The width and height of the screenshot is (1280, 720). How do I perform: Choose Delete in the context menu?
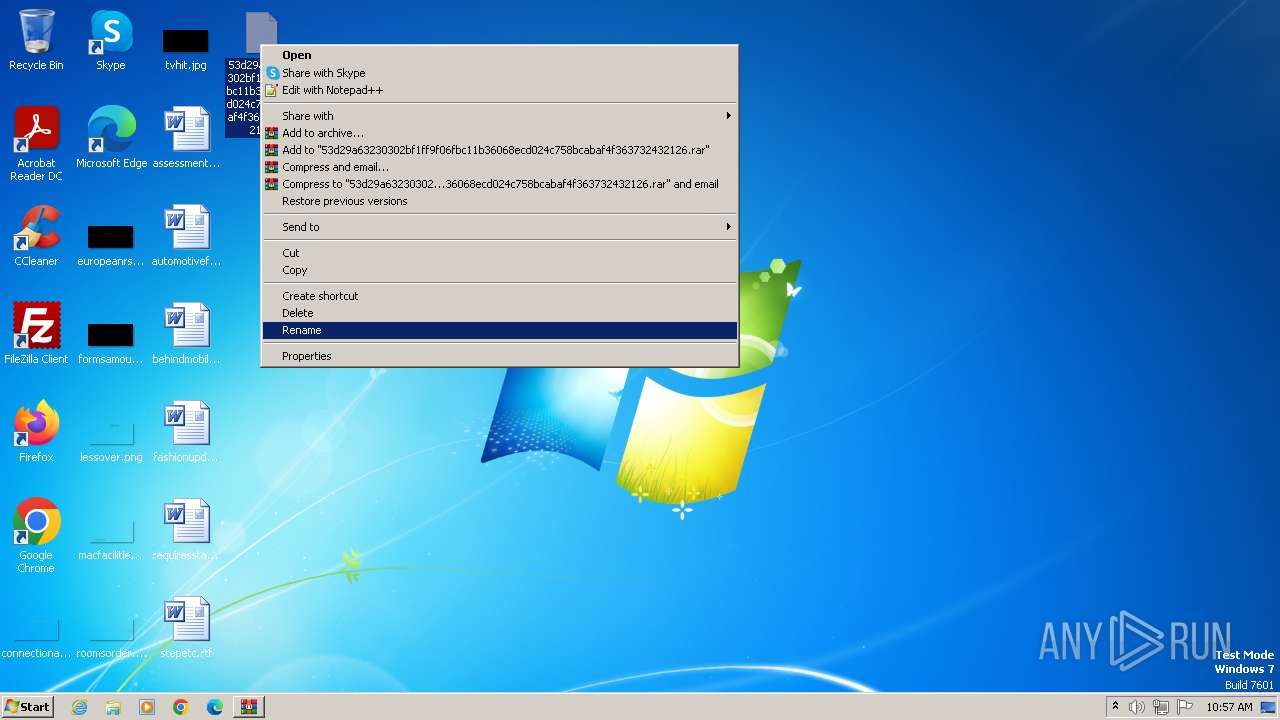click(500, 312)
